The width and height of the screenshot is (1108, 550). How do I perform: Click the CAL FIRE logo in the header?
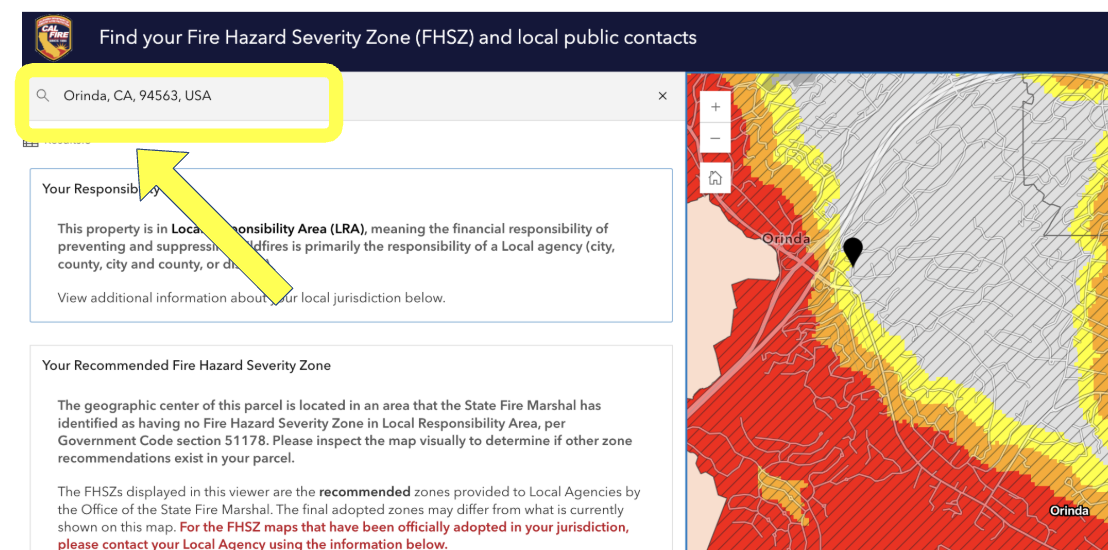pyautogui.click(x=53, y=38)
